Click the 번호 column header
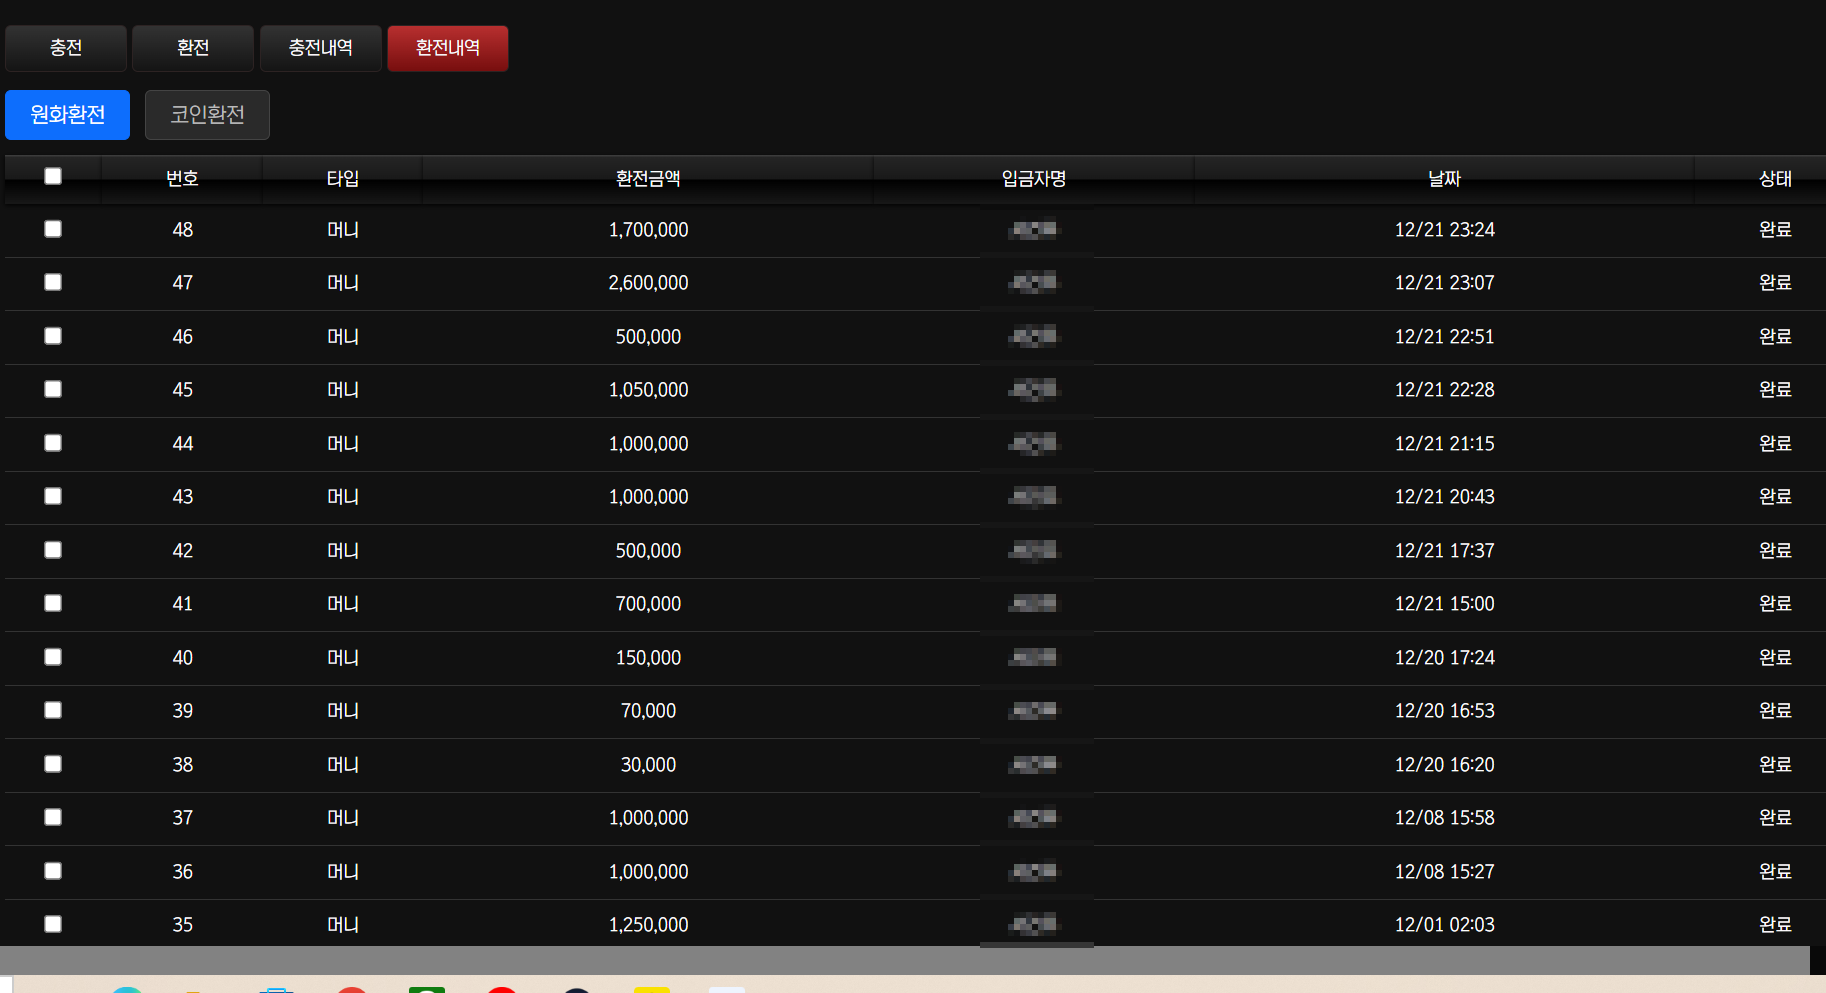Image resolution: width=1826 pixels, height=993 pixels. (182, 179)
